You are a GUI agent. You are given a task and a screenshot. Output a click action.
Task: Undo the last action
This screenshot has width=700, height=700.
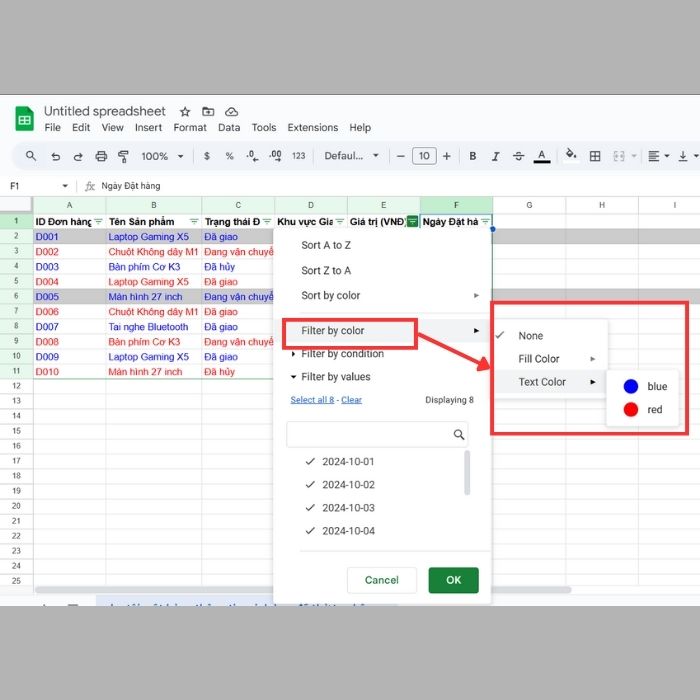pos(55,156)
